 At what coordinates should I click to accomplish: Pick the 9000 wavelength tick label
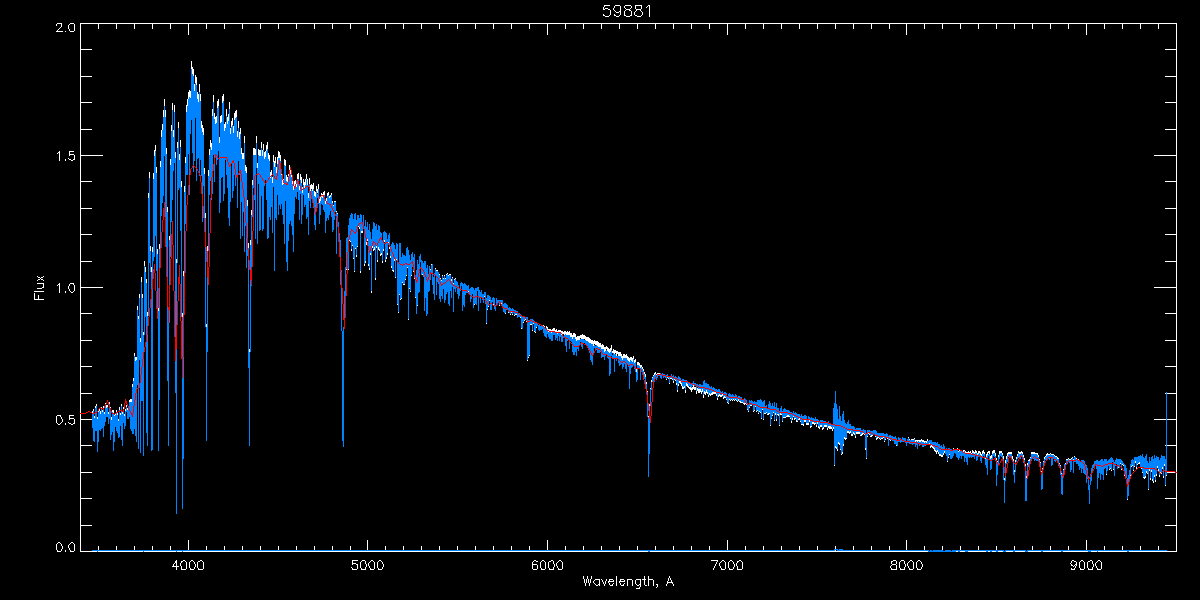1086,563
